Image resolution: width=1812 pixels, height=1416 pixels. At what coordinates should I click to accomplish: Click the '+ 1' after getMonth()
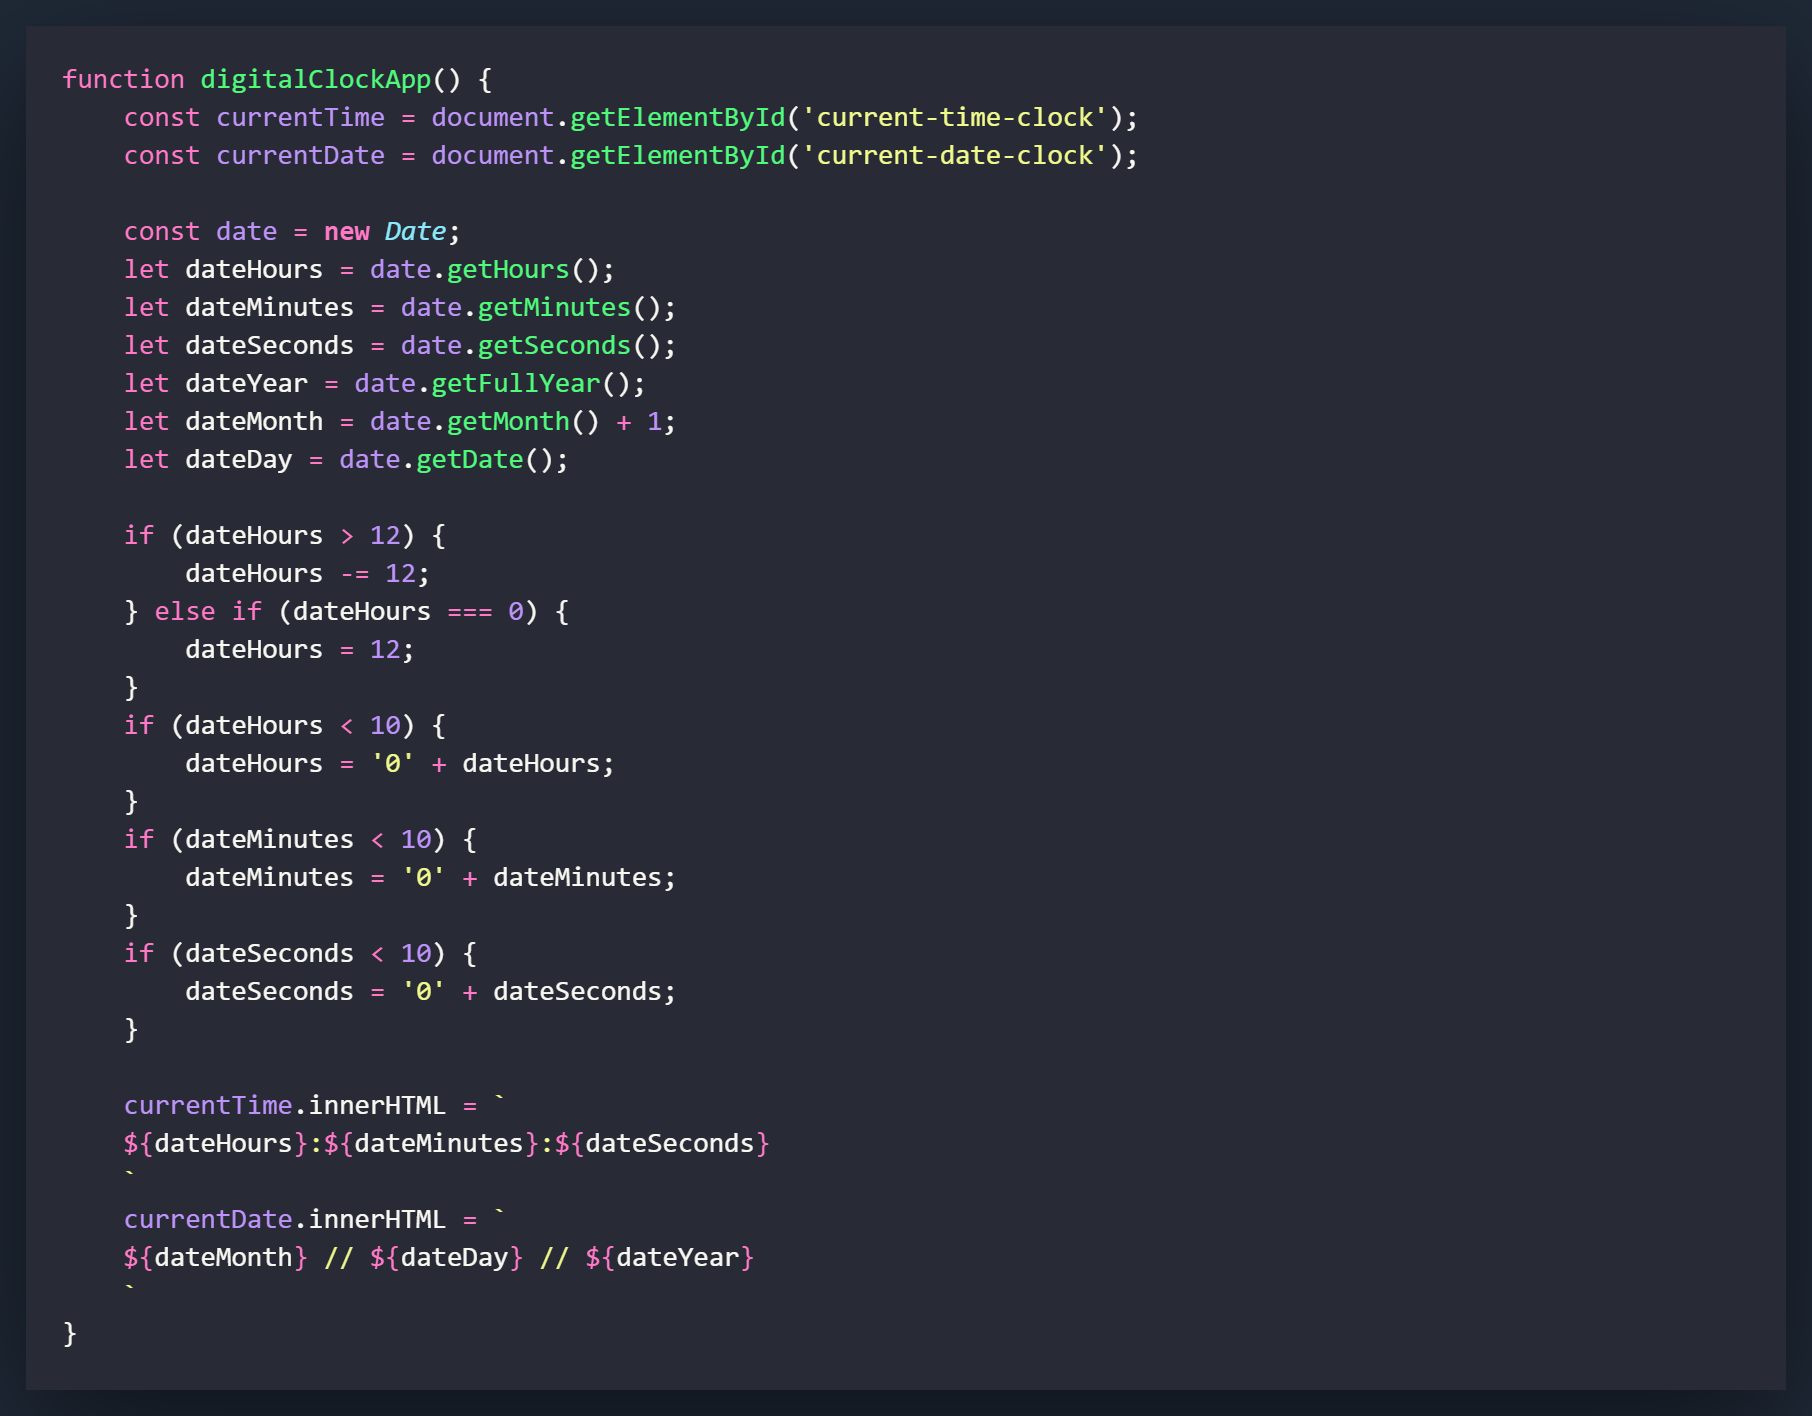639,422
